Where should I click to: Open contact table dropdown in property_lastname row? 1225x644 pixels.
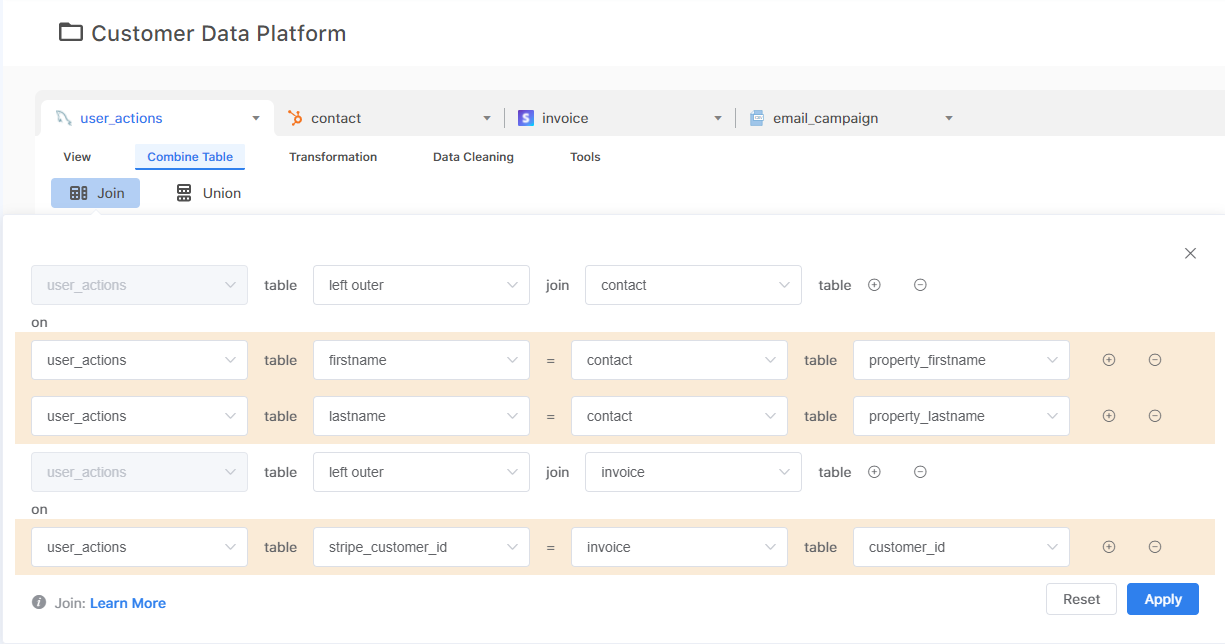point(679,416)
